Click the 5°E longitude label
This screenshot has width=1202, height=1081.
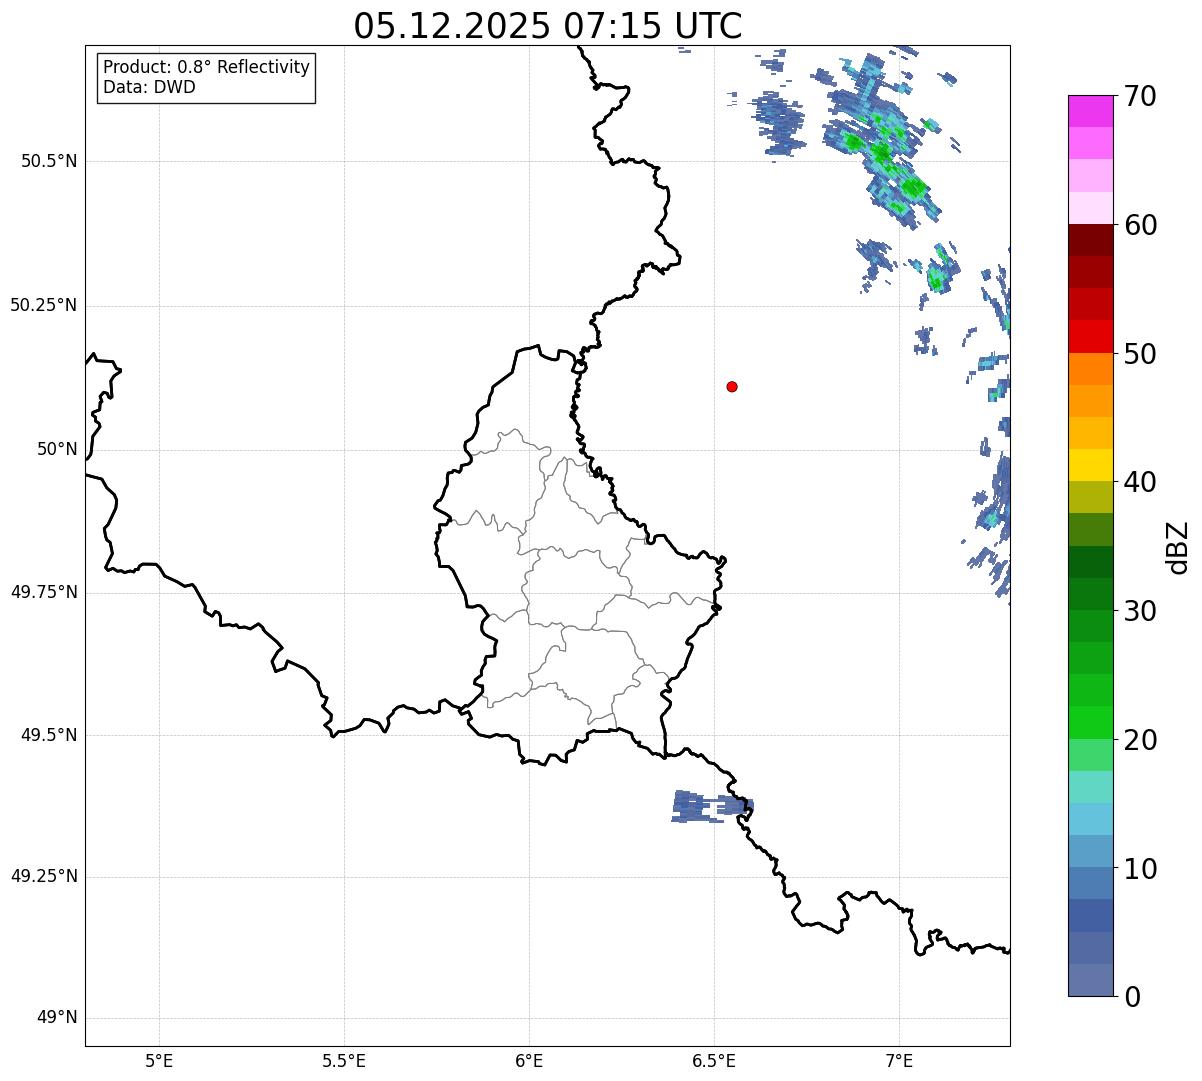(159, 1061)
